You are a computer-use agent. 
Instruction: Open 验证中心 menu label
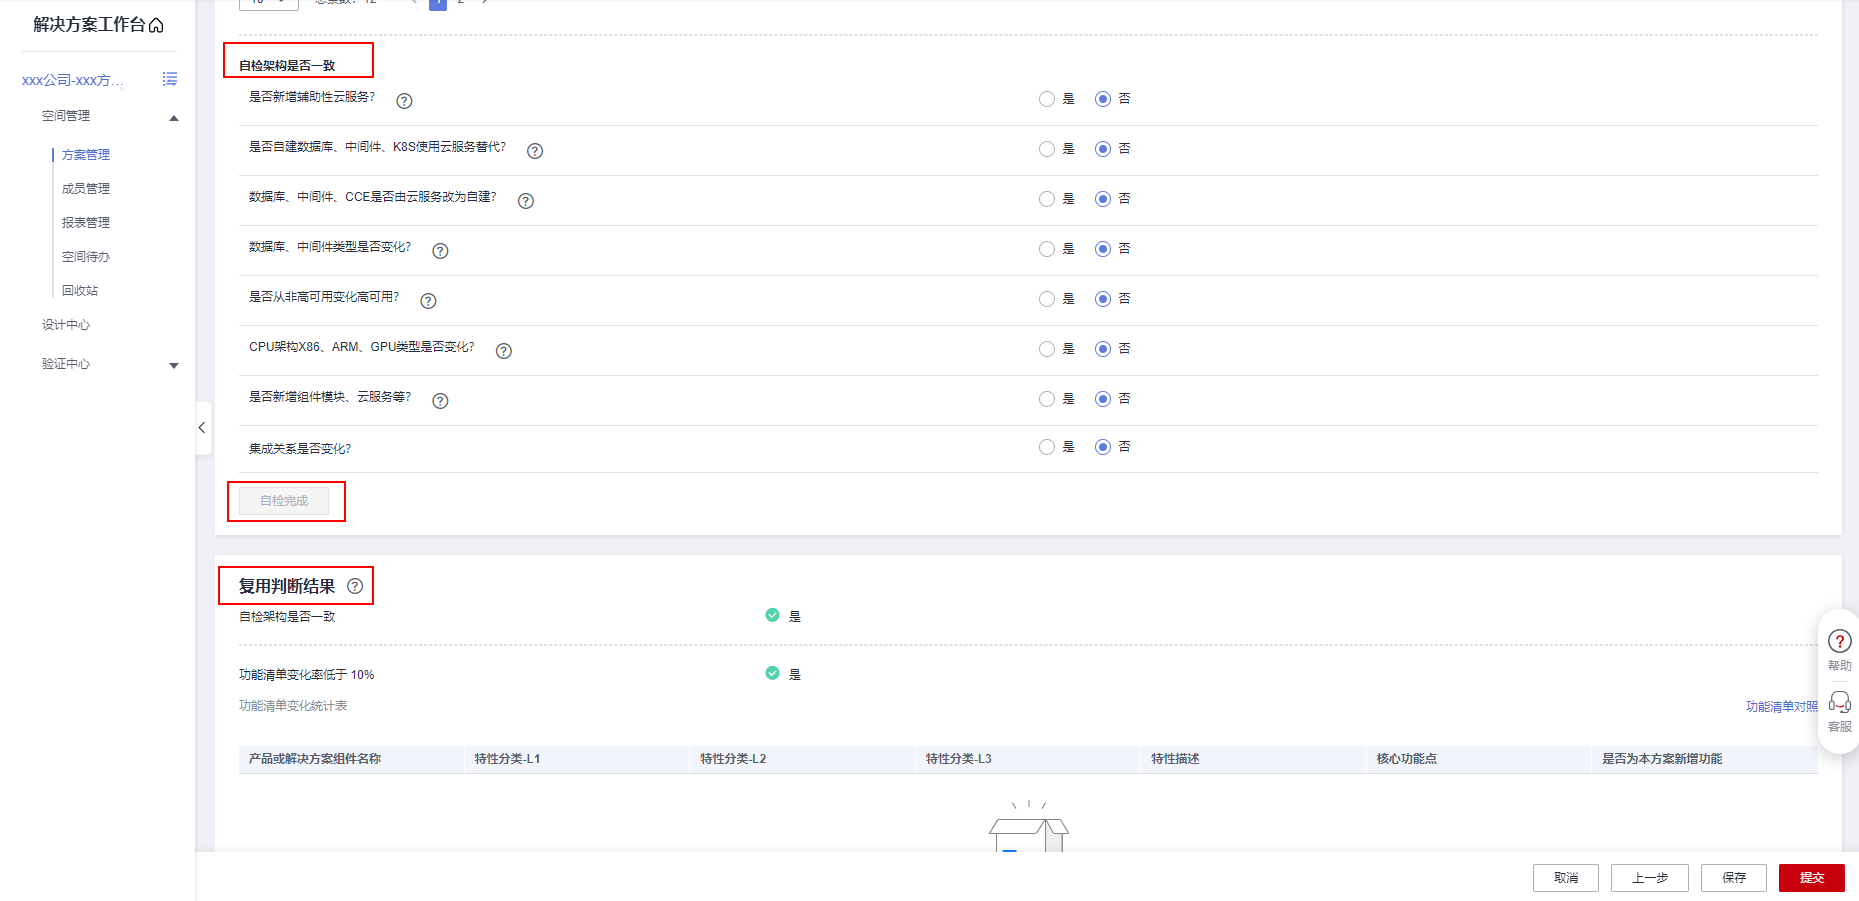[66, 364]
